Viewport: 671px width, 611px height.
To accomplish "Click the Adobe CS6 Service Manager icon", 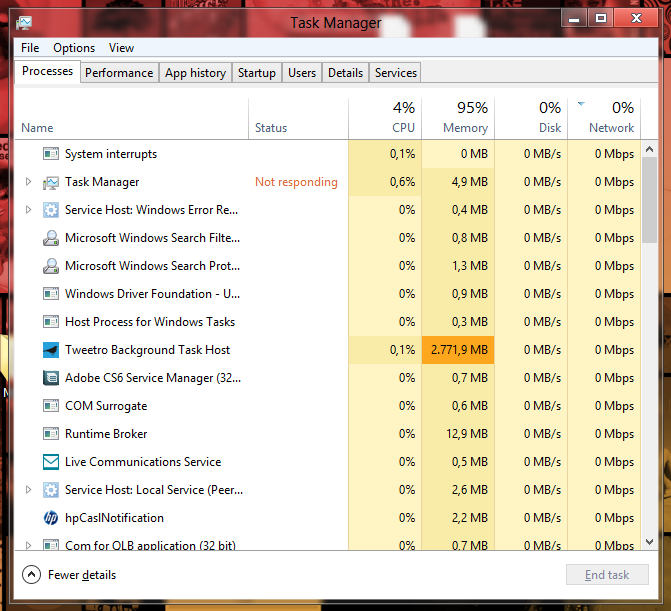I will coord(51,378).
